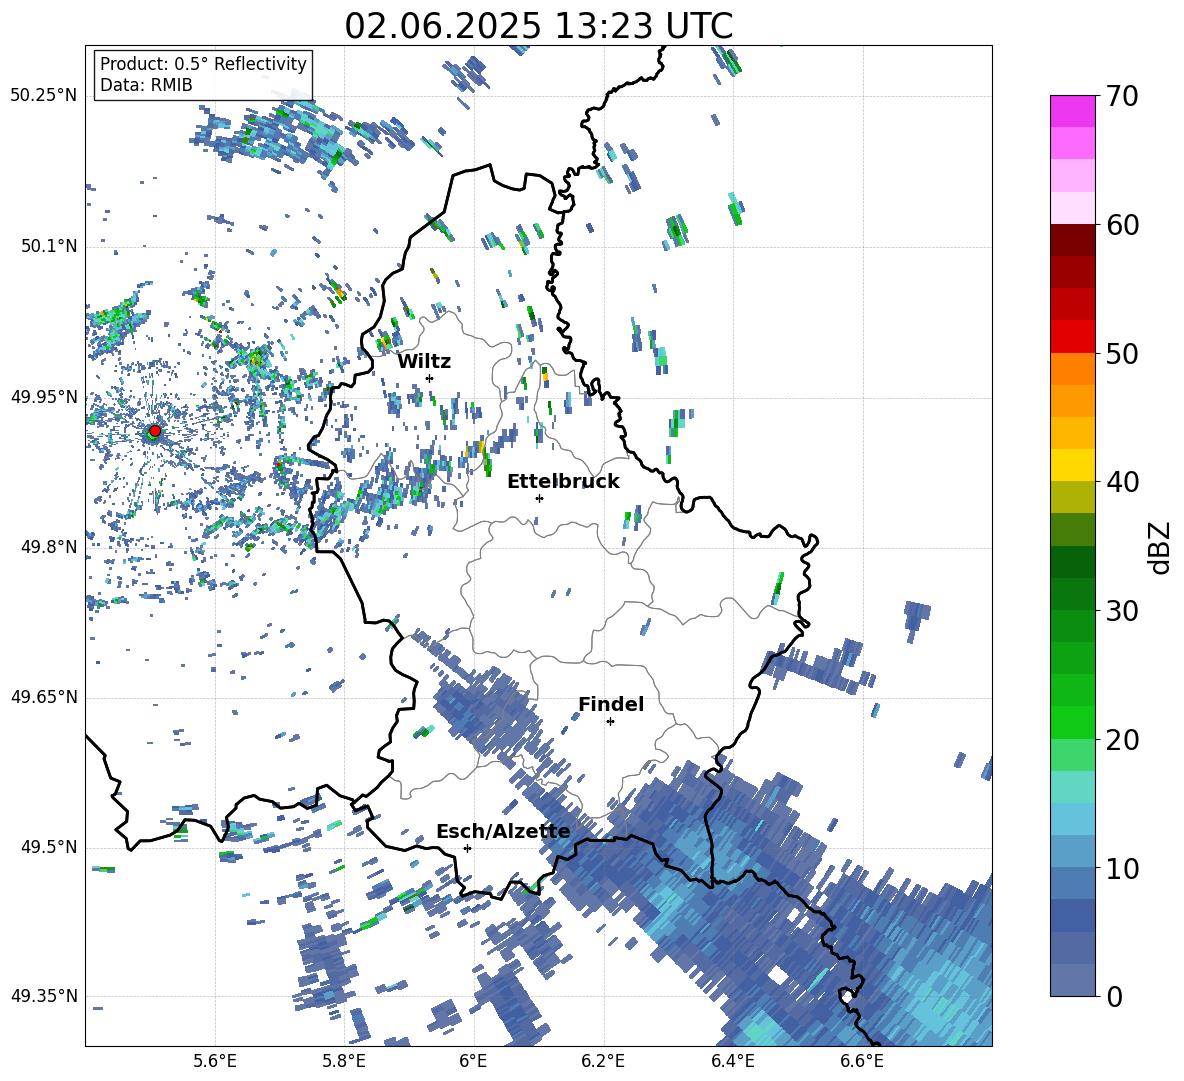Click the Esch/Alzette city label
The width and height of the screenshot is (1184, 1081).
pos(503,832)
